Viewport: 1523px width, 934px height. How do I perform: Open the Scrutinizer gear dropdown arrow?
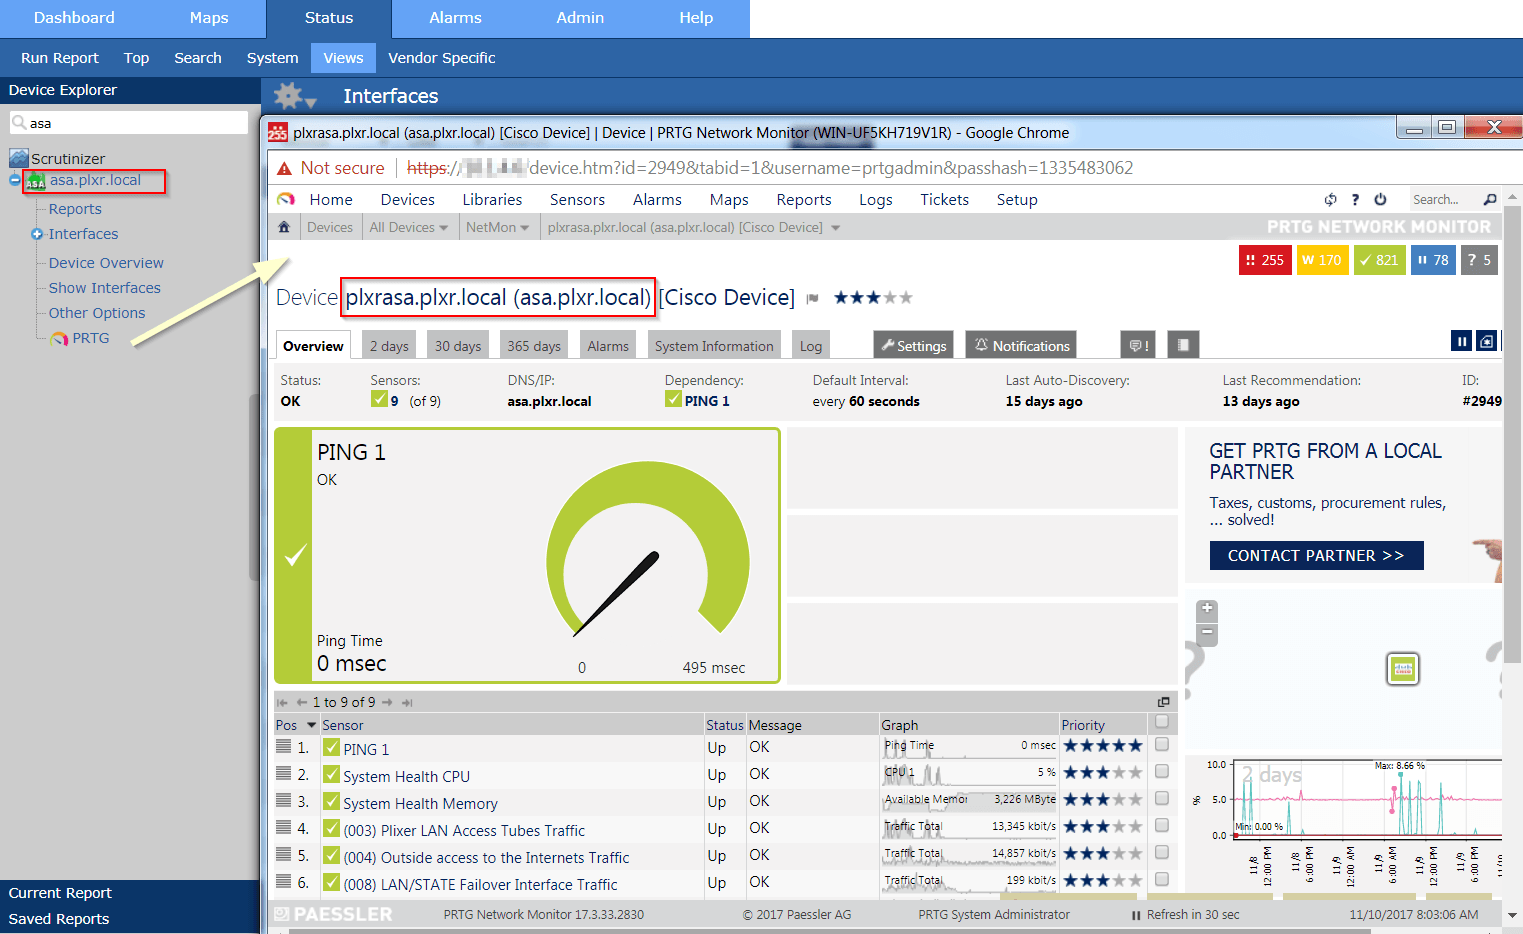310,102
